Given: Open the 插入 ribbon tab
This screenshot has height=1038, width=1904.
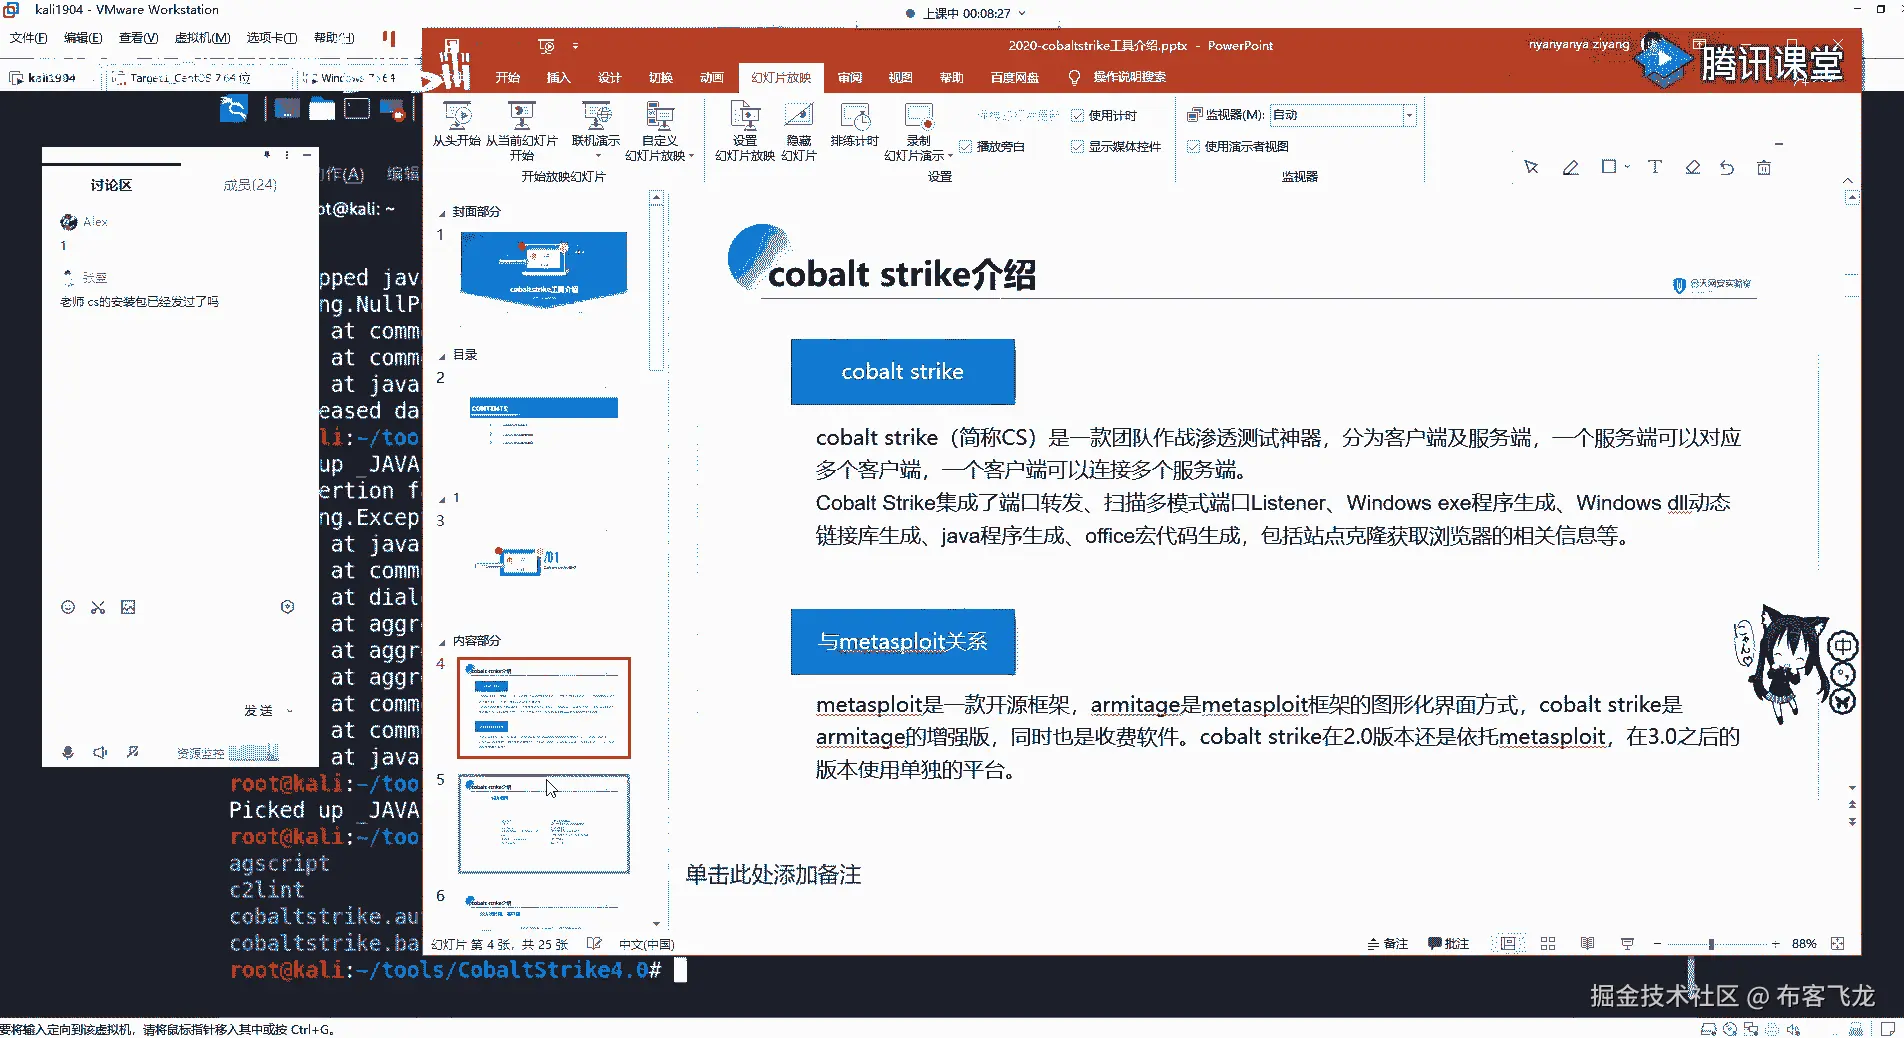Looking at the screenshot, I should pyautogui.click(x=558, y=78).
